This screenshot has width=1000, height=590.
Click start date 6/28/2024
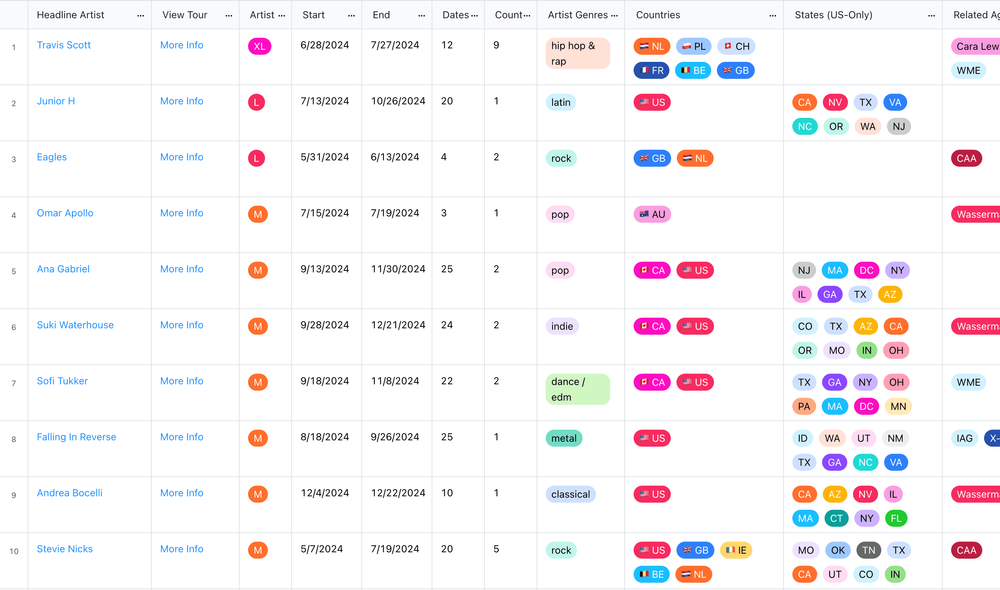point(325,45)
